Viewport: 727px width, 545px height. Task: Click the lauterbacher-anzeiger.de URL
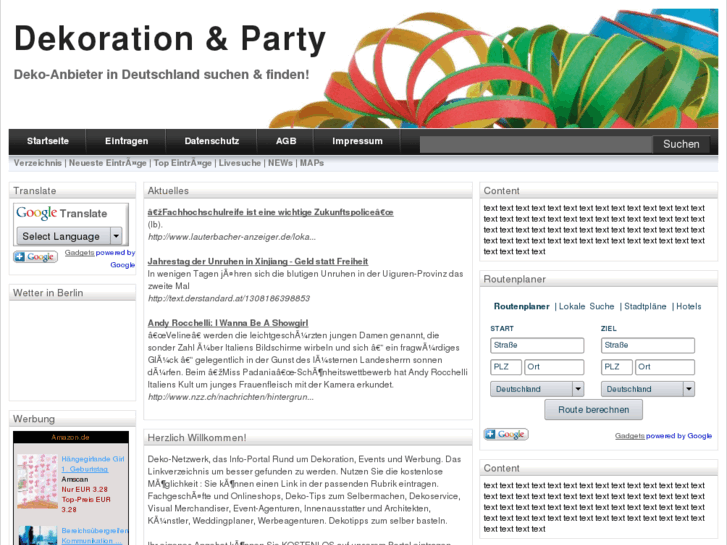(x=232, y=237)
